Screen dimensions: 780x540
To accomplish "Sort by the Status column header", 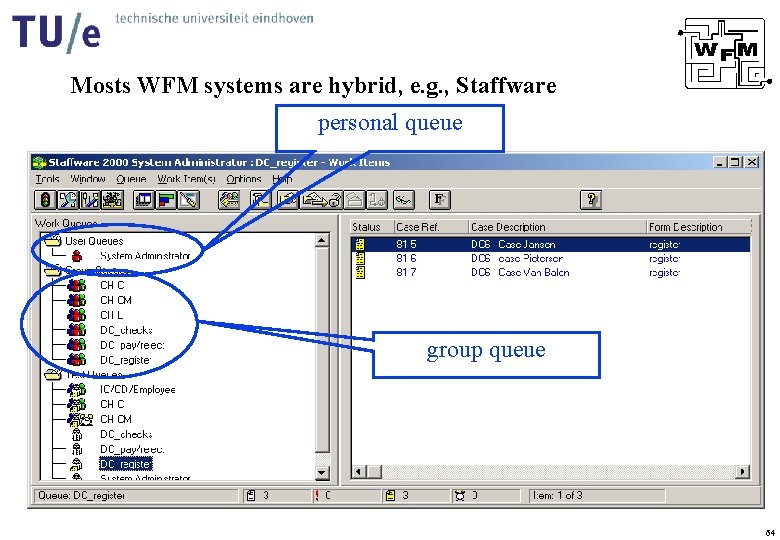I will tap(372, 227).
